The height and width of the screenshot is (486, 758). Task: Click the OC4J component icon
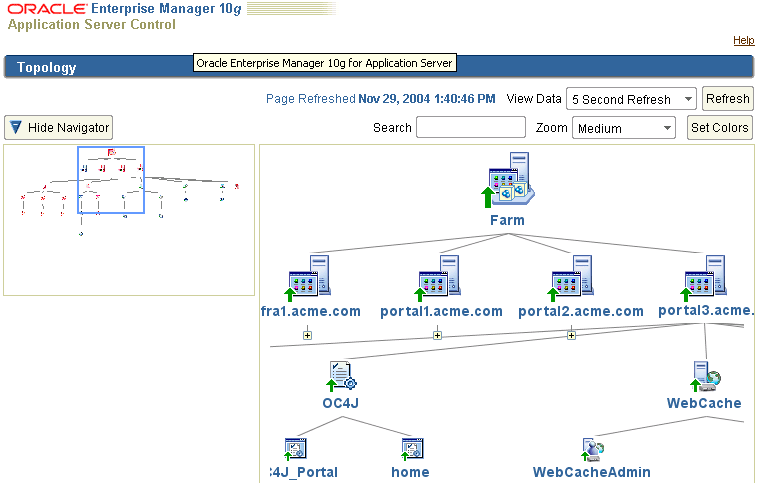342,376
